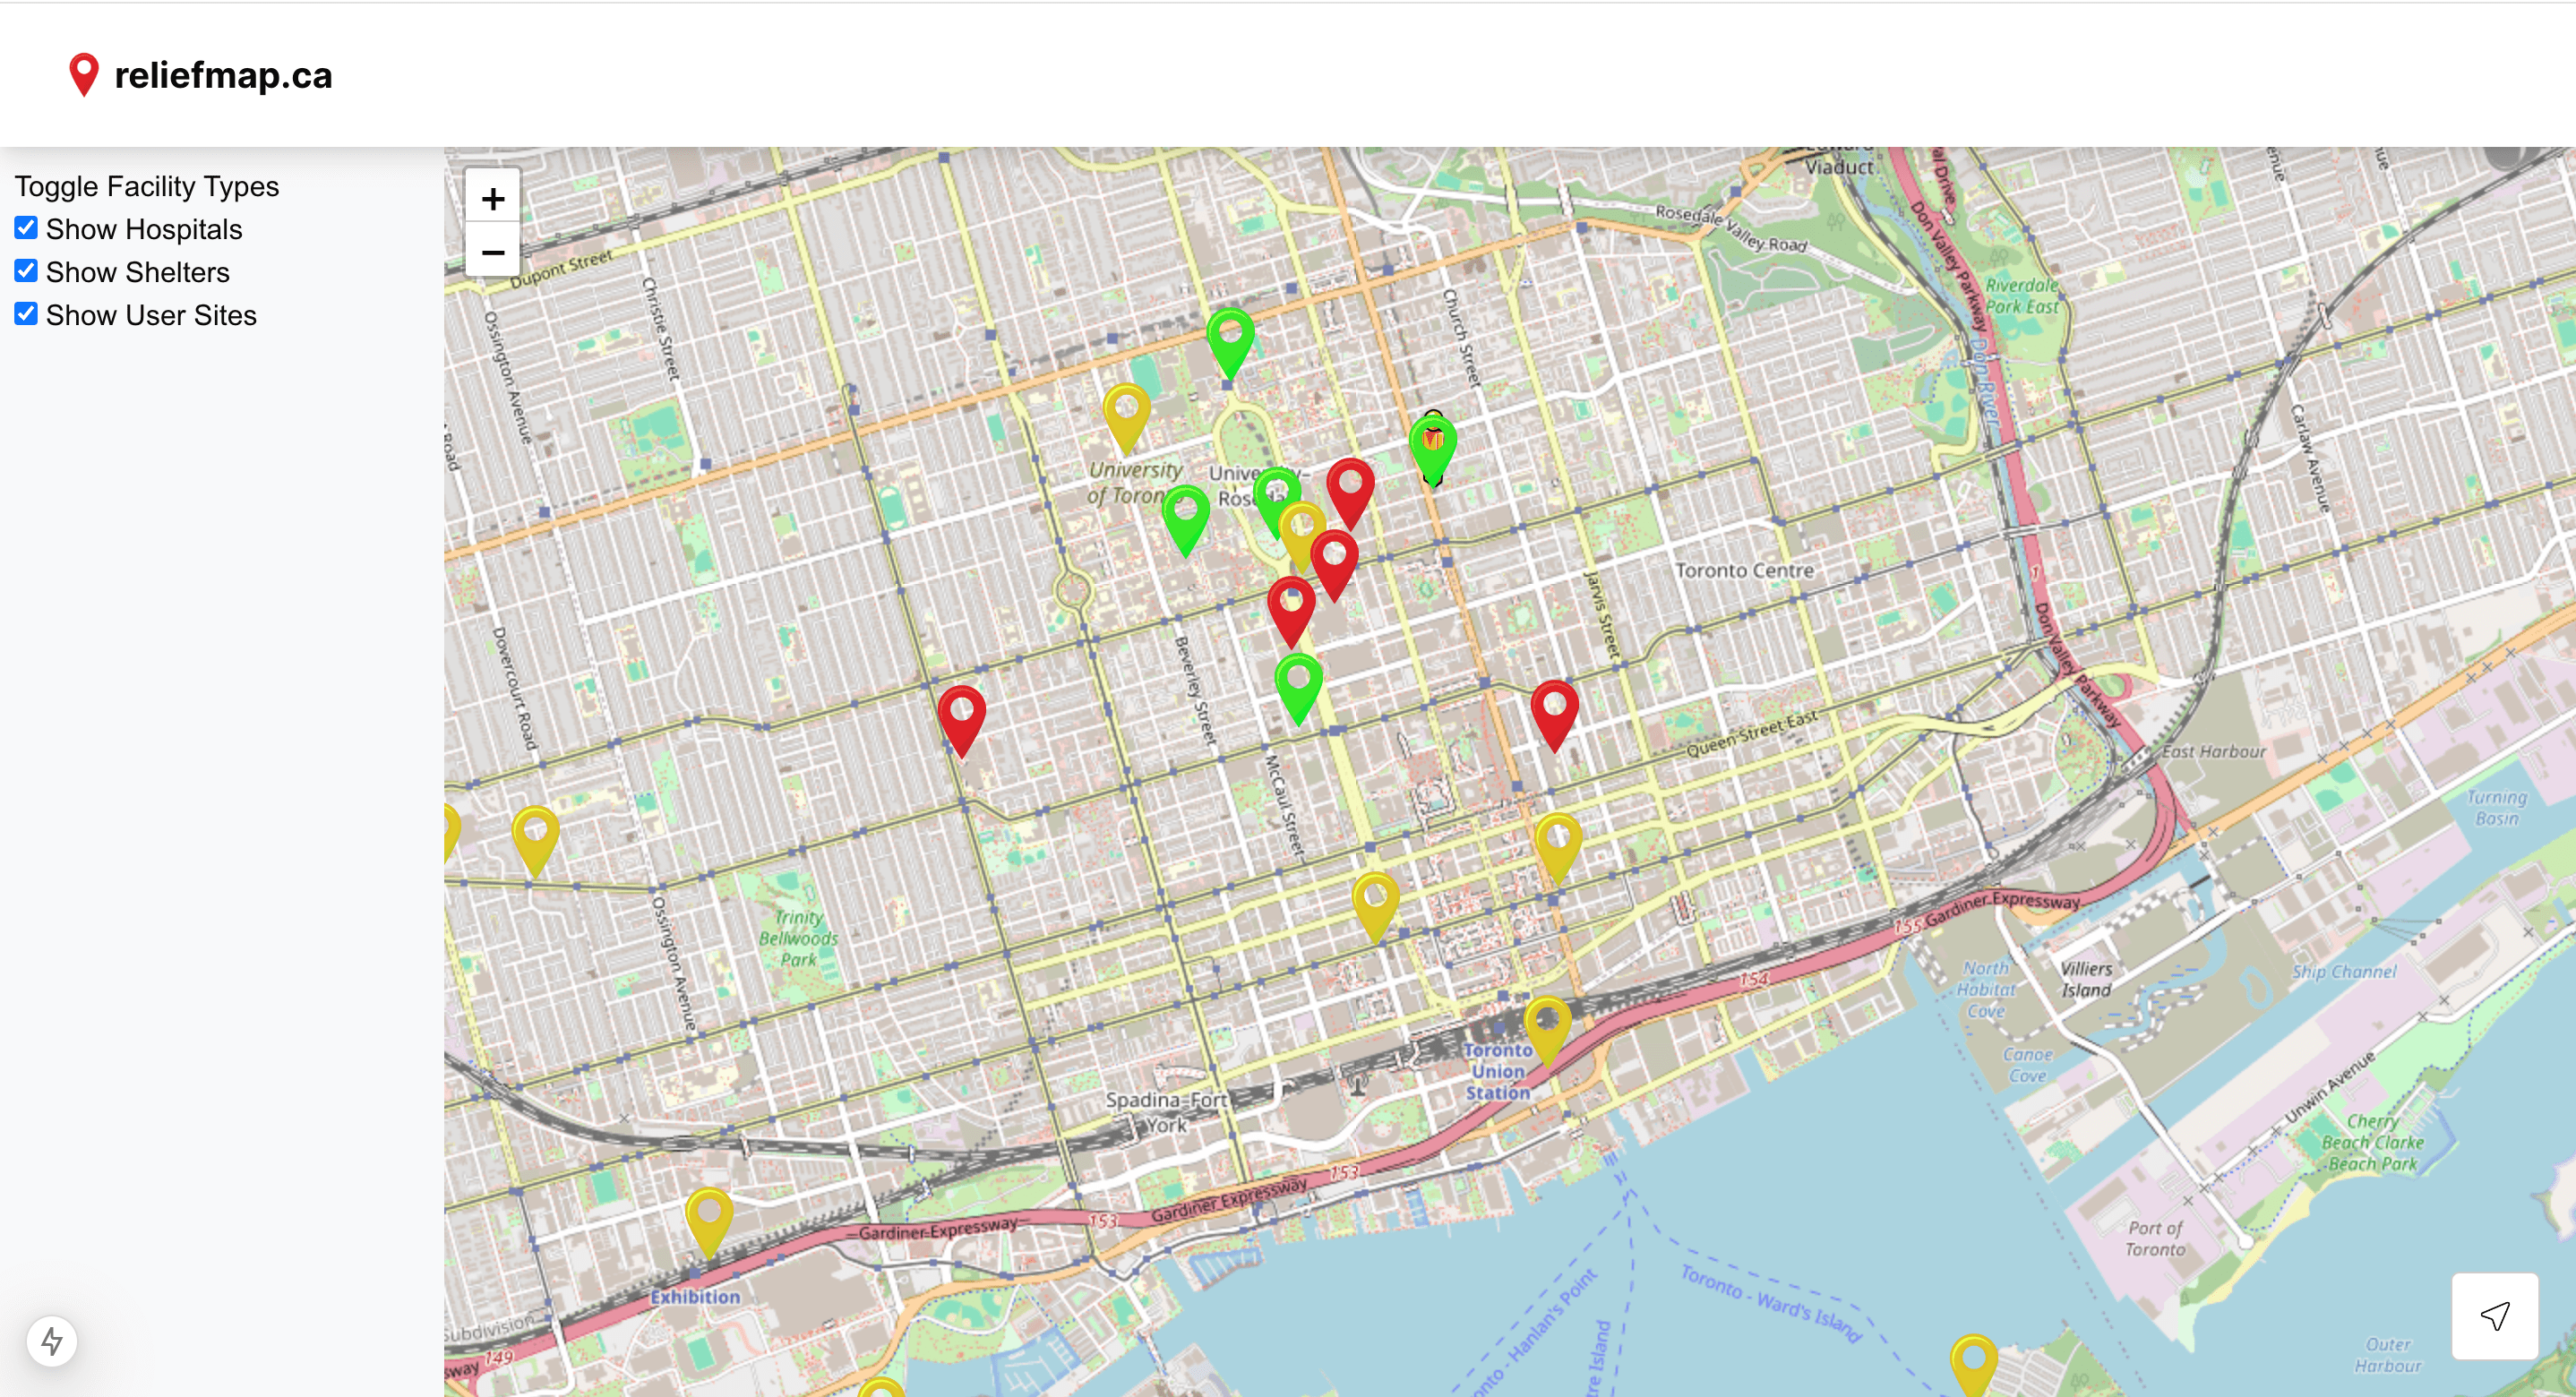Click the locate-me arrow button
Screen dimensions: 2576x1397
(2494, 1315)
